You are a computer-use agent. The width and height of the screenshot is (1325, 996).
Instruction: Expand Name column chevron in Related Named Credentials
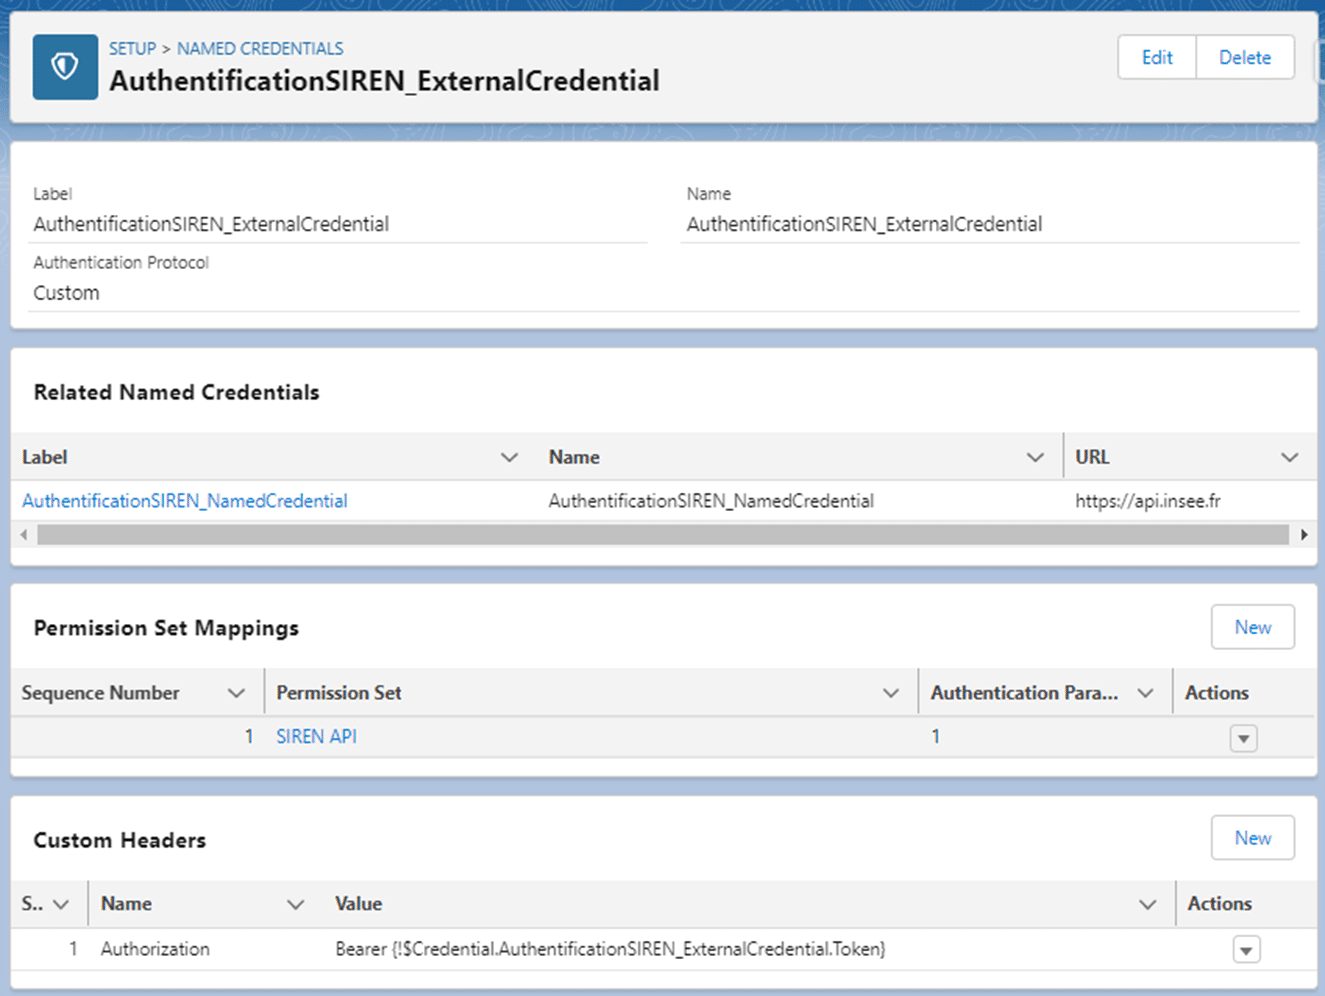click(1035, 457)
